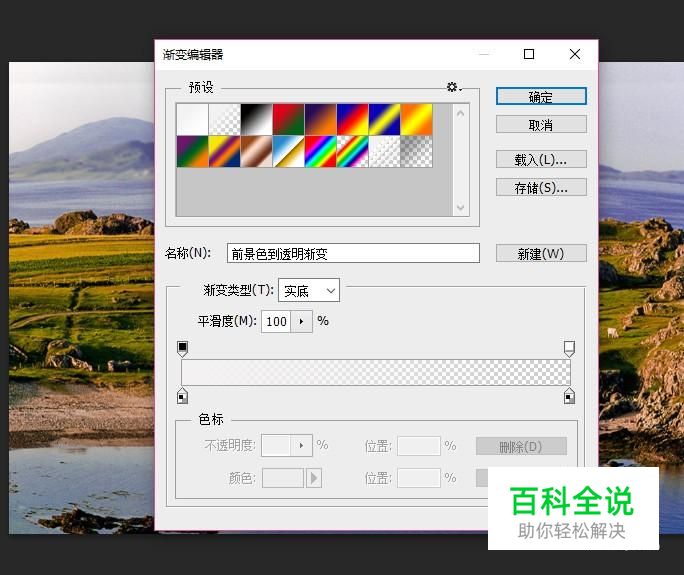Click the color 位置 field
684x575 pixels.
point(419,478)
